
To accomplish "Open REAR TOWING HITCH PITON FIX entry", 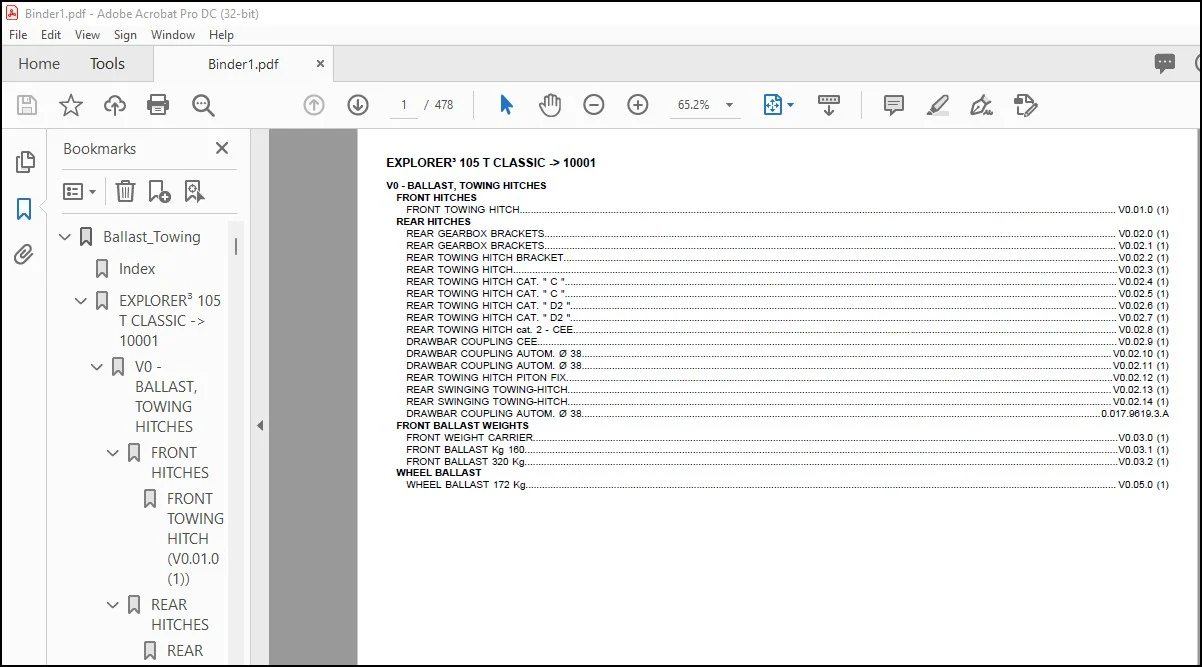I will 787,378.
